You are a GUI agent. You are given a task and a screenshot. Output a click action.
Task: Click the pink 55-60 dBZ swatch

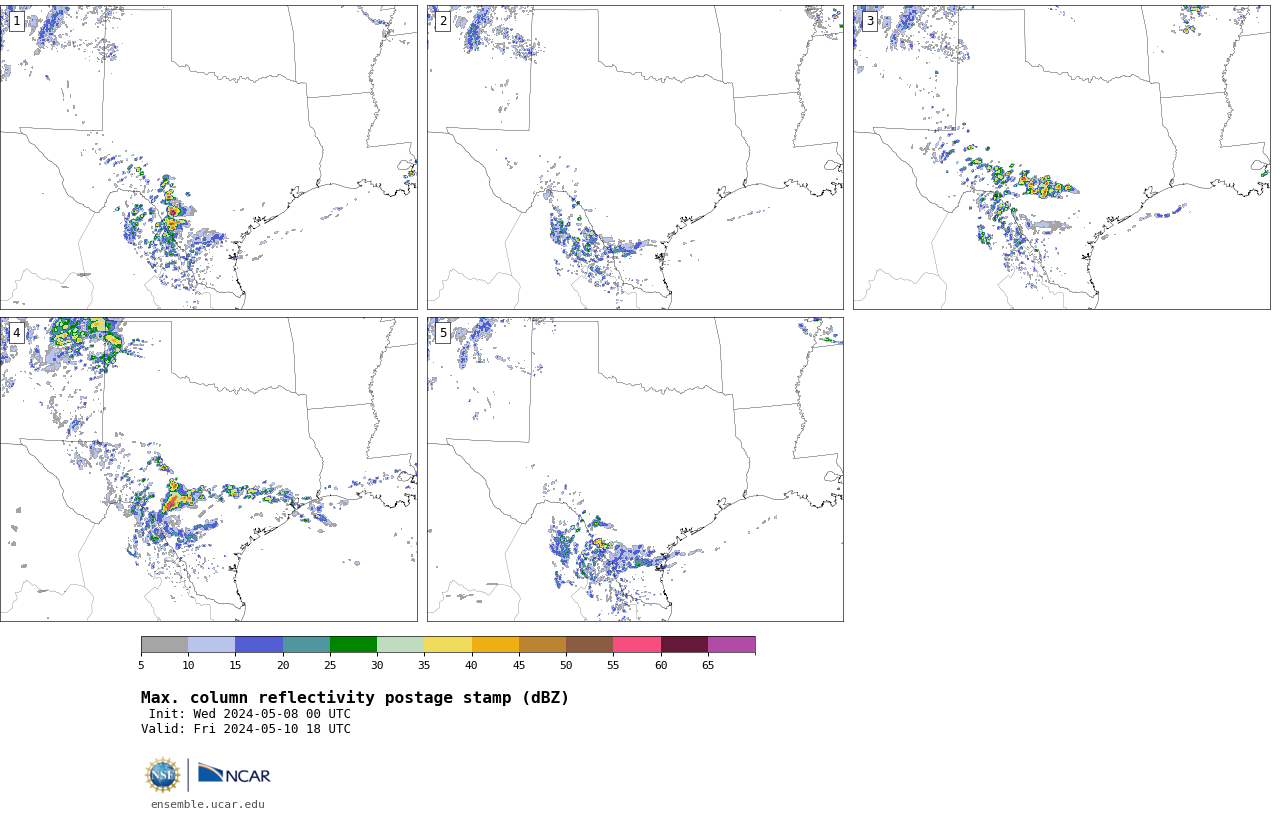(x=636, y=644)
